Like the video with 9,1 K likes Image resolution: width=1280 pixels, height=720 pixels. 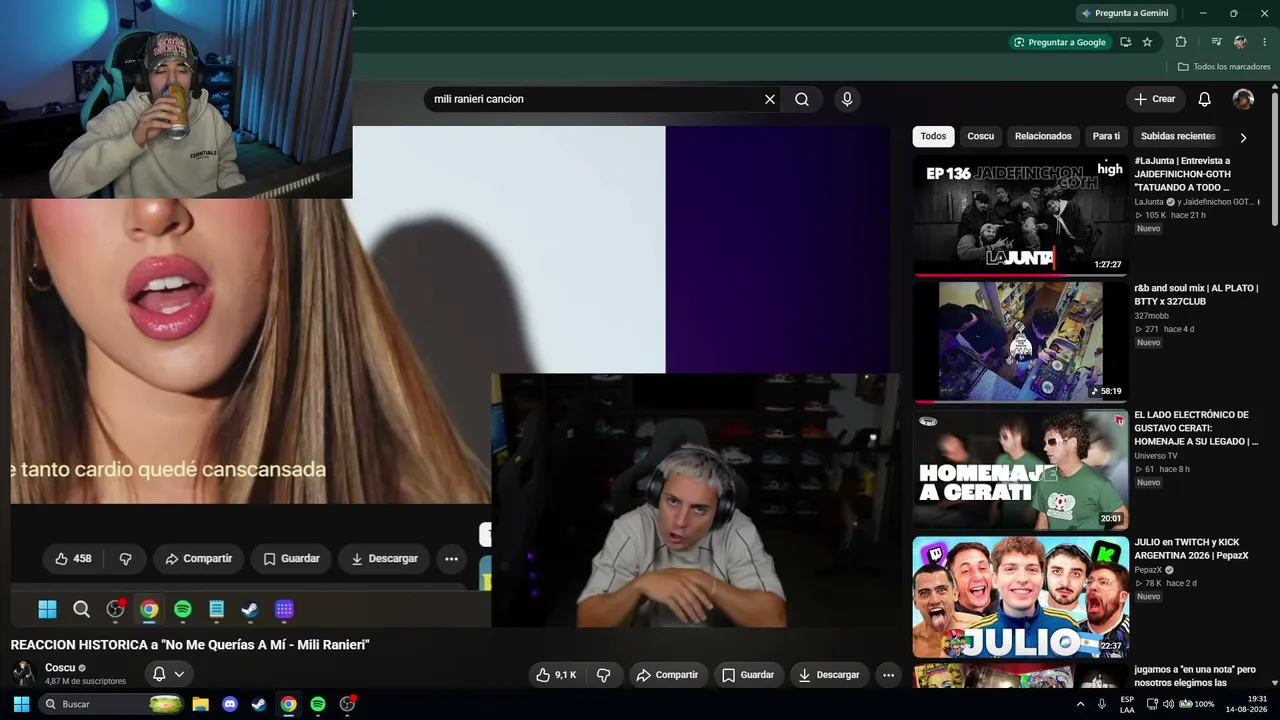[556, 675]
